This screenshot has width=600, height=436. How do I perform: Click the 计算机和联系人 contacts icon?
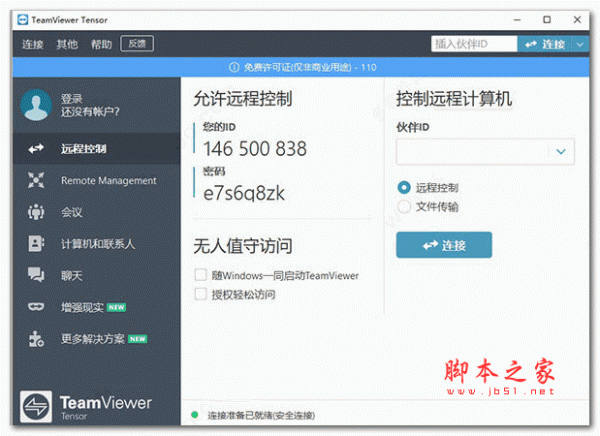coord(36,243)
